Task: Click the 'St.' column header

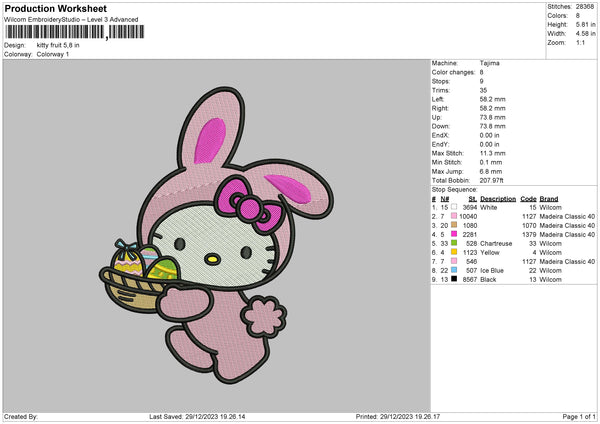Action: (x=473, y=199)
